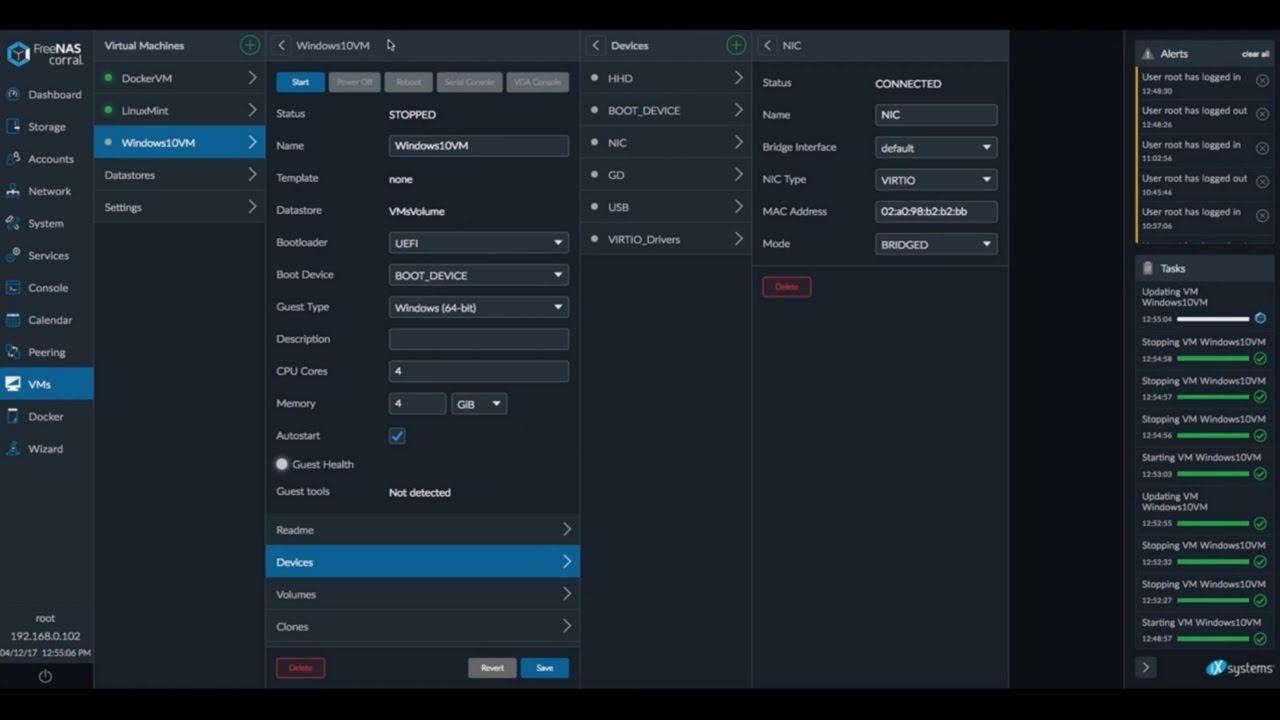1280x720 pixels.
Task: Click the Memory amount input field
Action: (417, 403)
